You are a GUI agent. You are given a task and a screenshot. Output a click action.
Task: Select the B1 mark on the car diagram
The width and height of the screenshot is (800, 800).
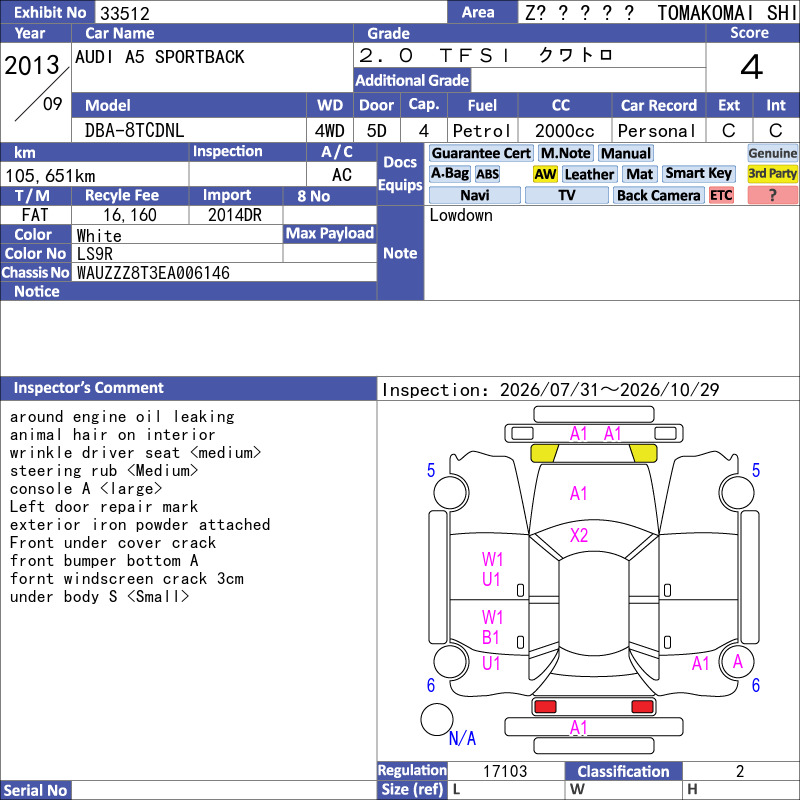coord(491,638)
